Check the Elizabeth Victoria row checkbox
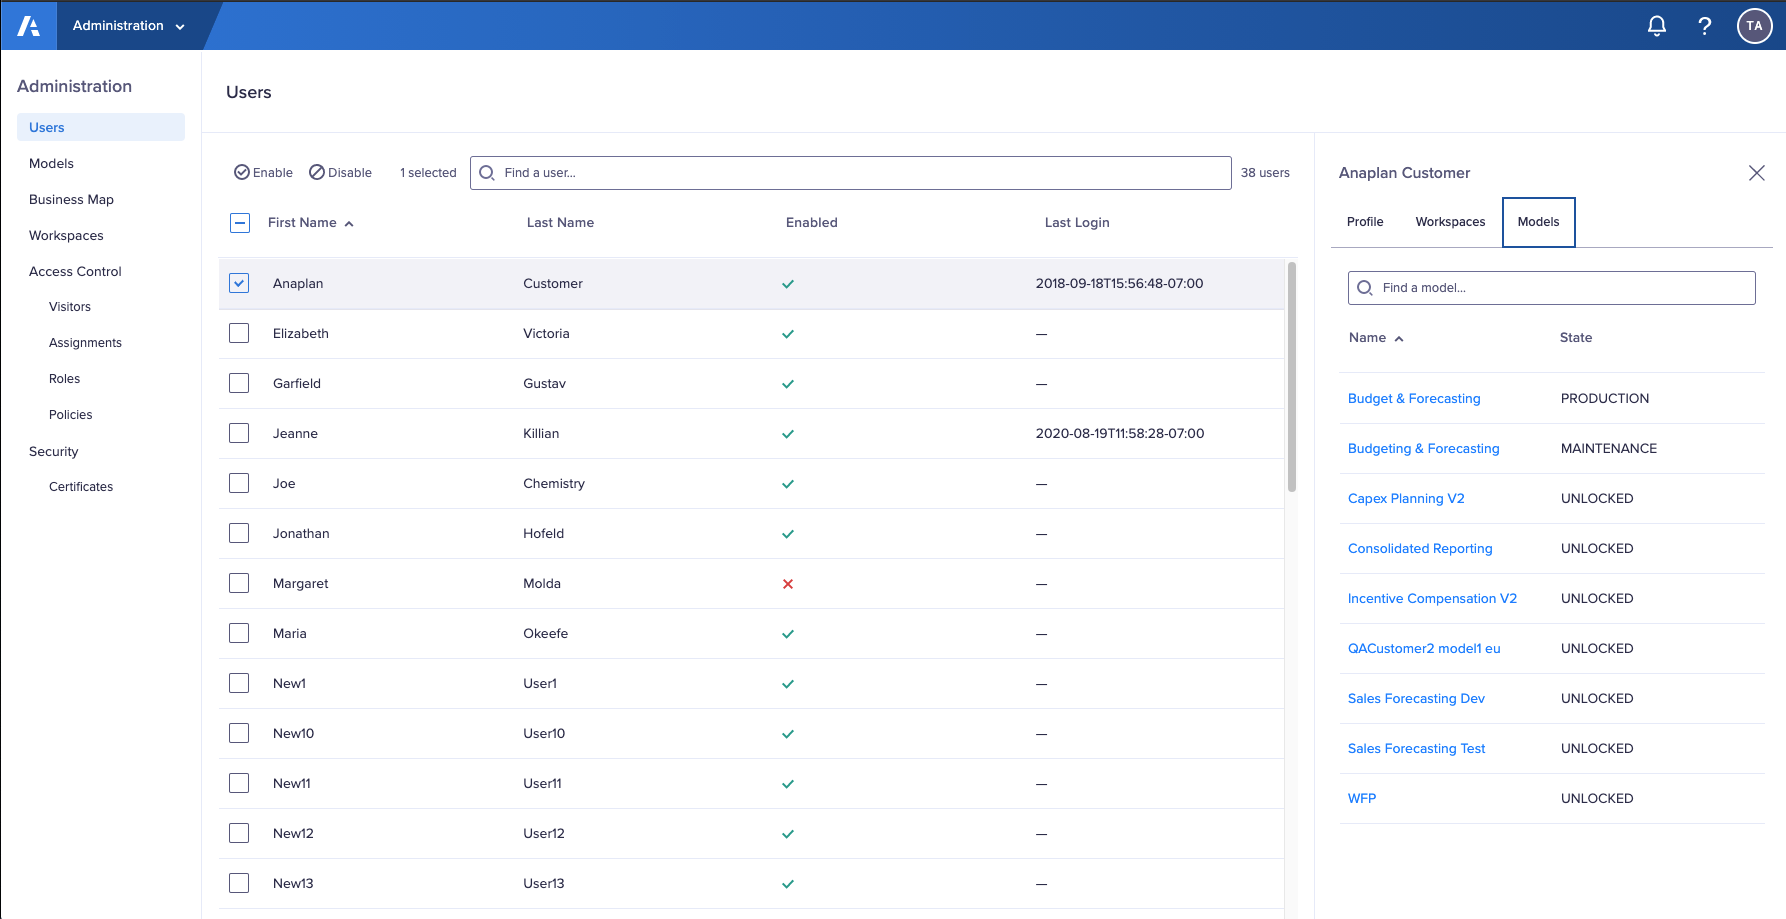This screenshot has width=1786, height=919. tap(239, 333)
